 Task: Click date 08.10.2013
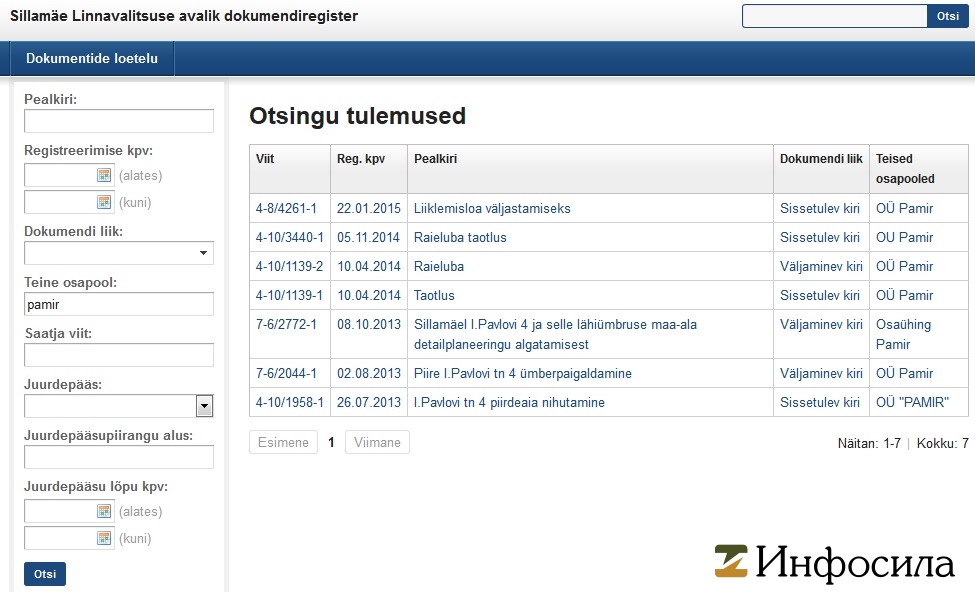[369, 325]
